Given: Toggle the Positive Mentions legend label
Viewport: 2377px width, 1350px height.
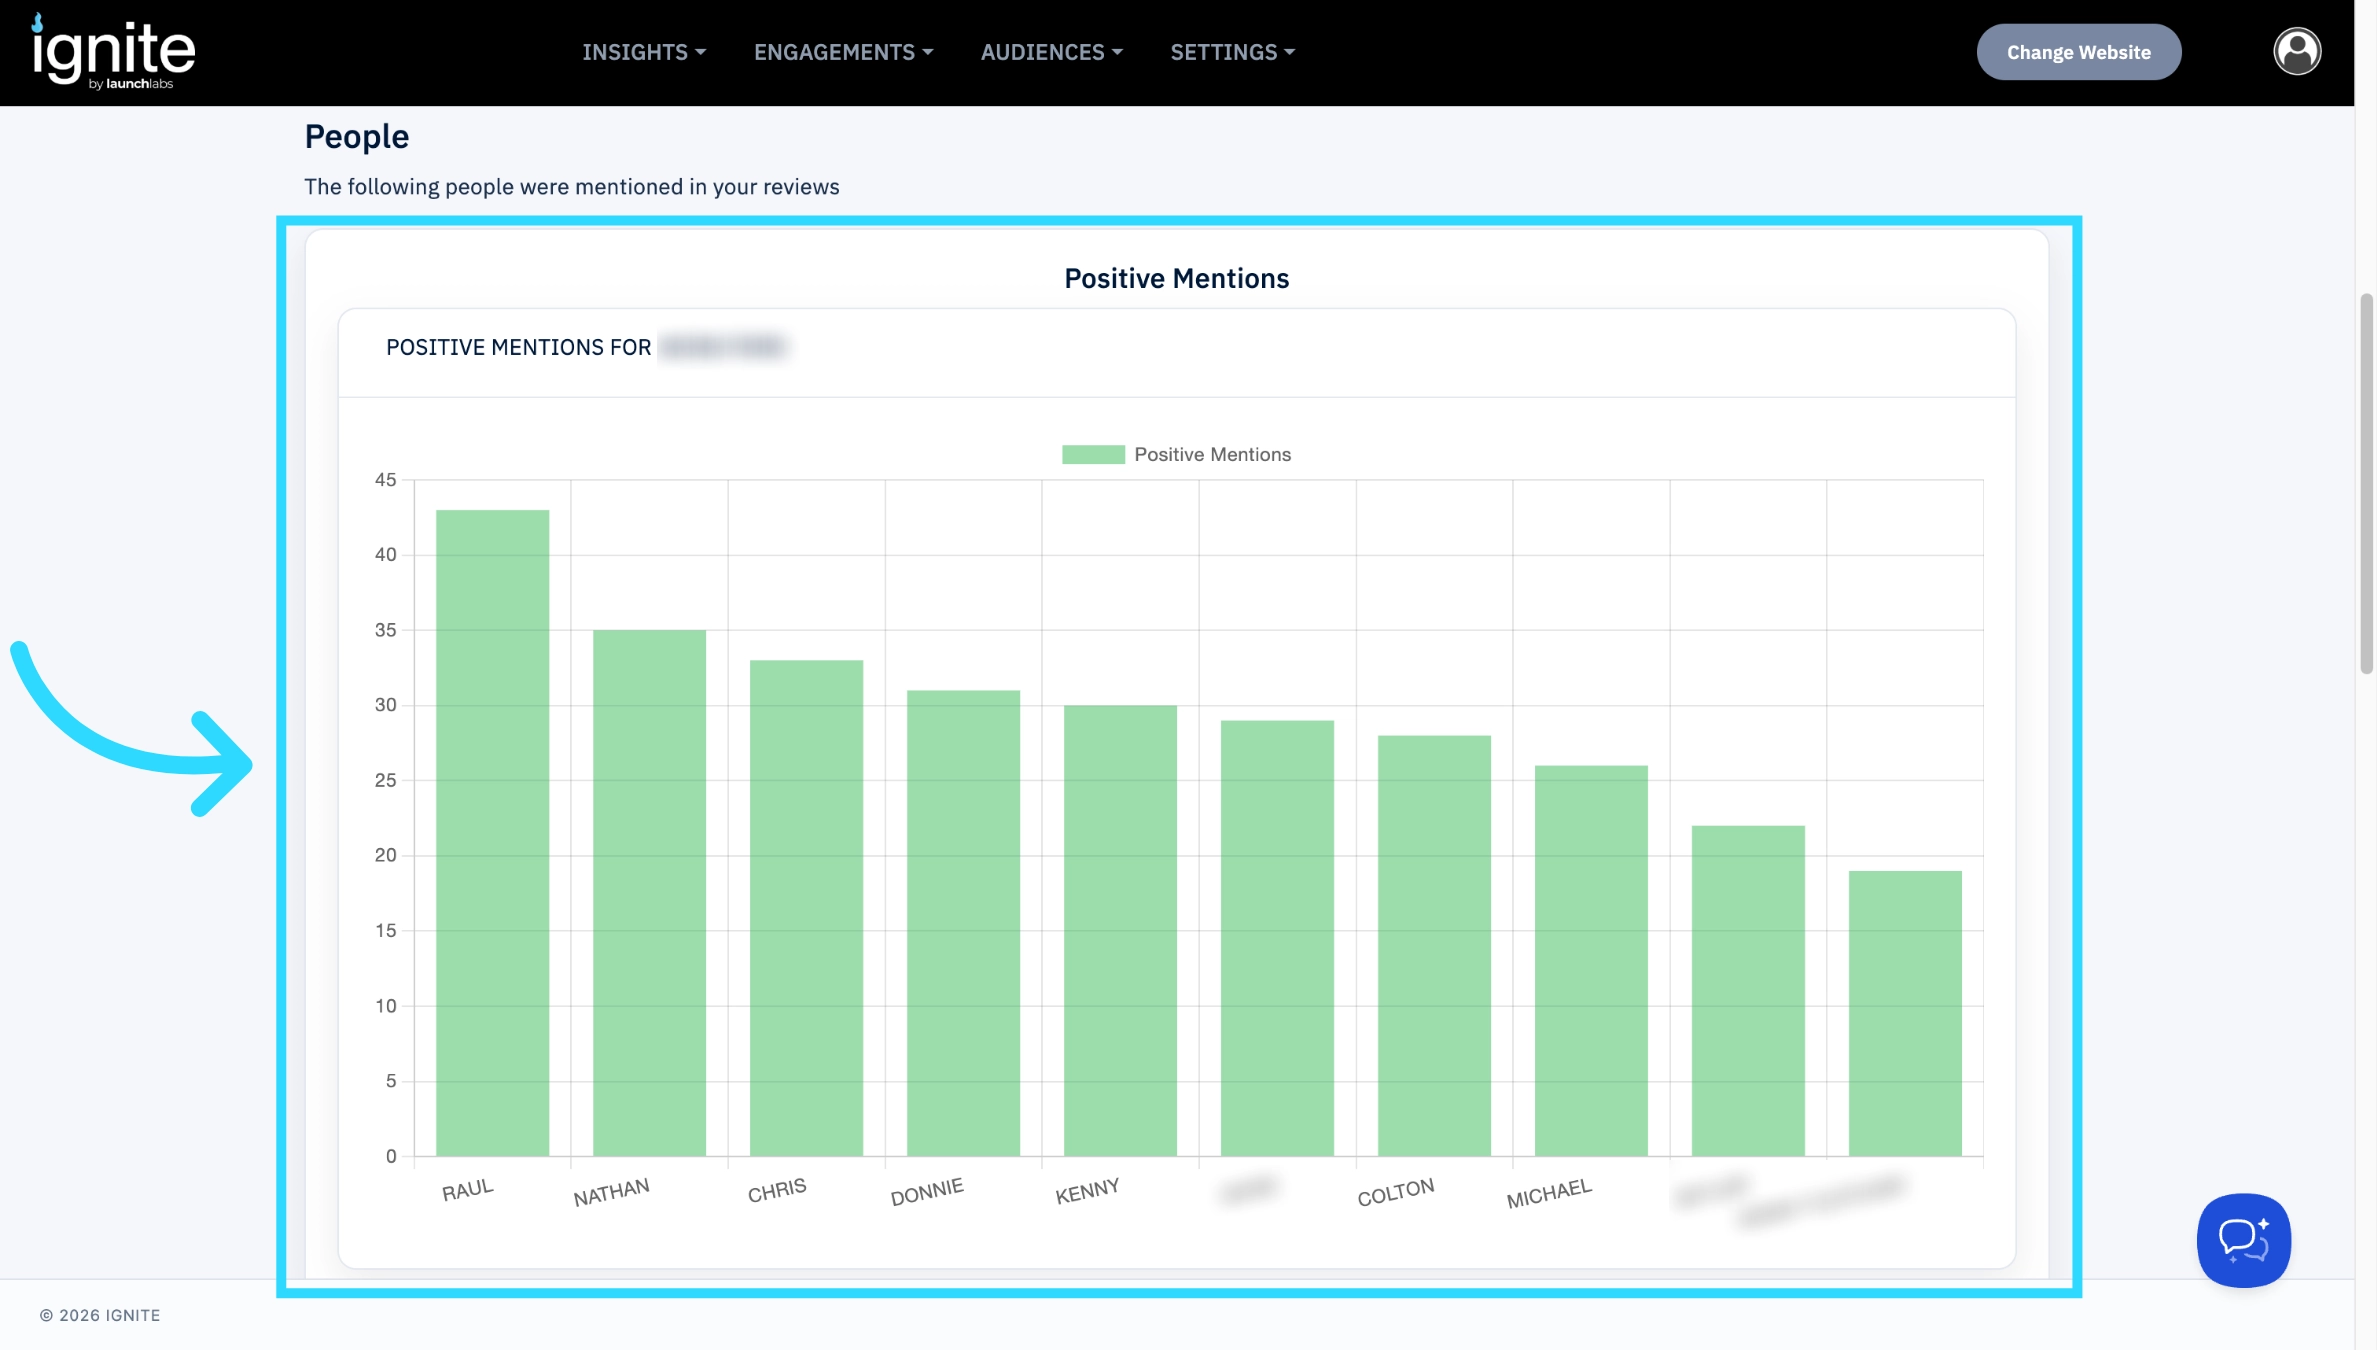Looking at the screenshot, I should [1212, 454].
